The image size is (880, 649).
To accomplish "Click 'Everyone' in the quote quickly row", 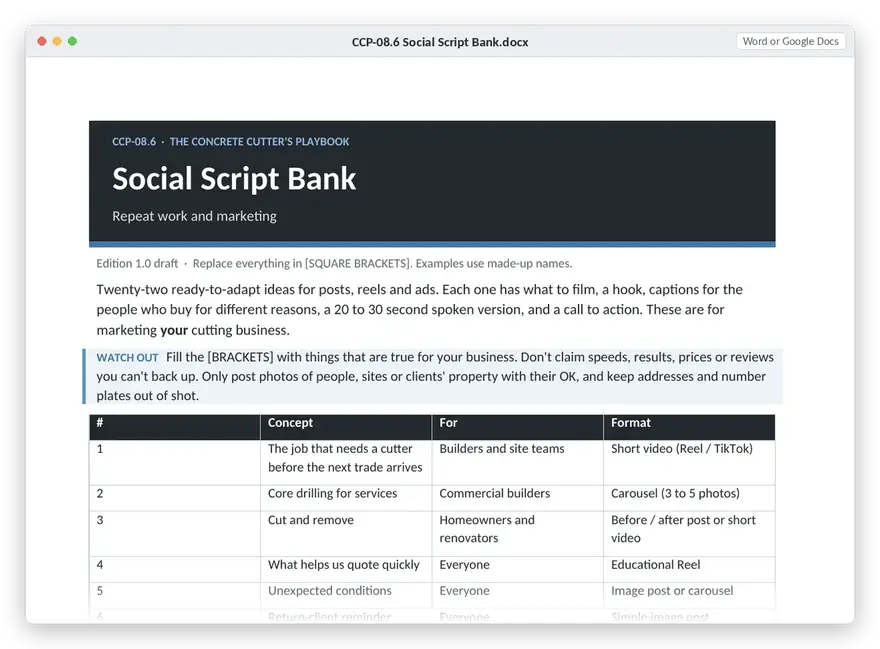I will 517,569.
